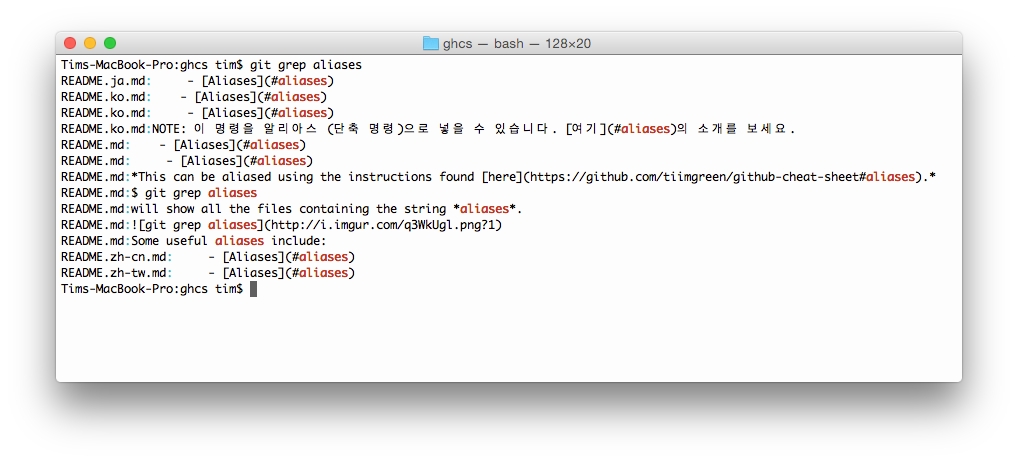Minimize the terminal with the yellow button
1018x462 pixels.
click(90, 43)
